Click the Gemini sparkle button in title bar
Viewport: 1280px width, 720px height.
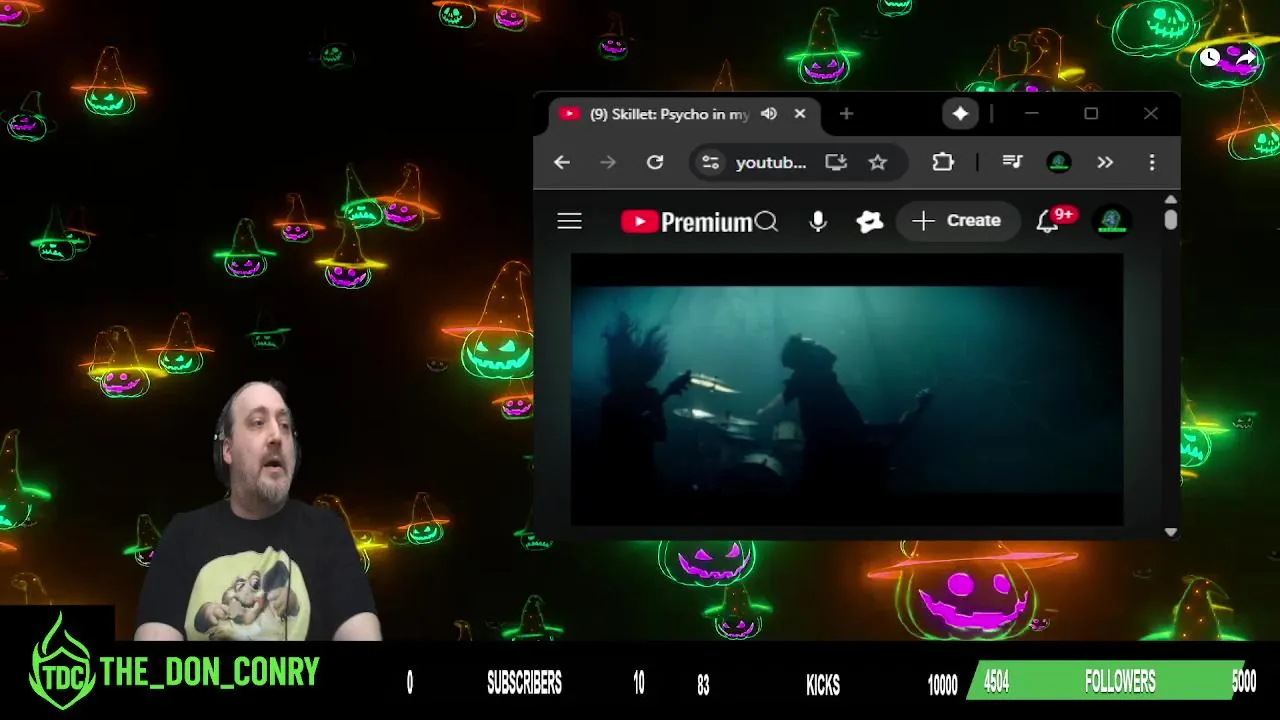point(960,114)
